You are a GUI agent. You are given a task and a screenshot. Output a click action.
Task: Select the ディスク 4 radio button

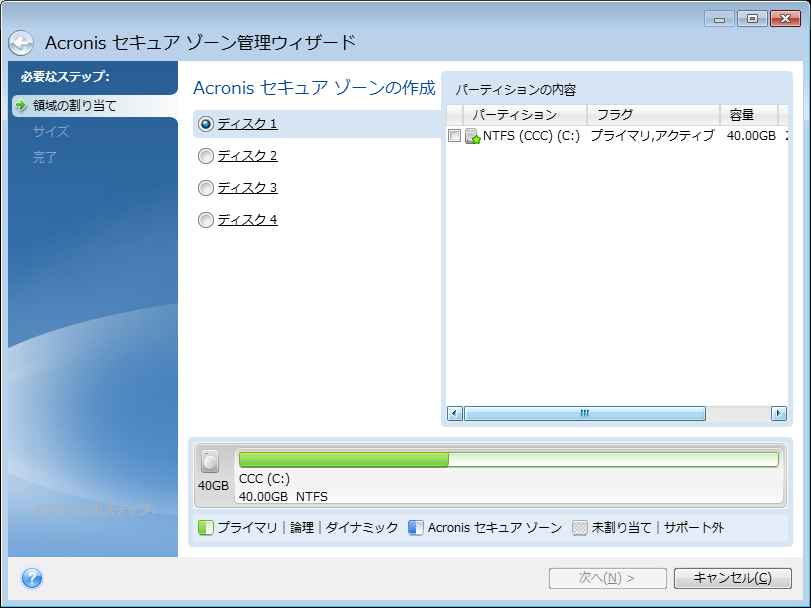click(x=206, y=220)
